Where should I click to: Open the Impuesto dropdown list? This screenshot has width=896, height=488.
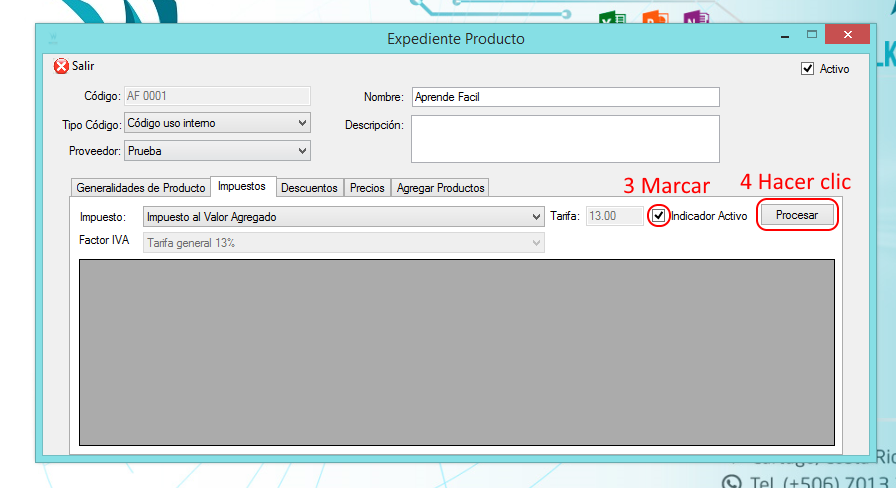point(343,217)
